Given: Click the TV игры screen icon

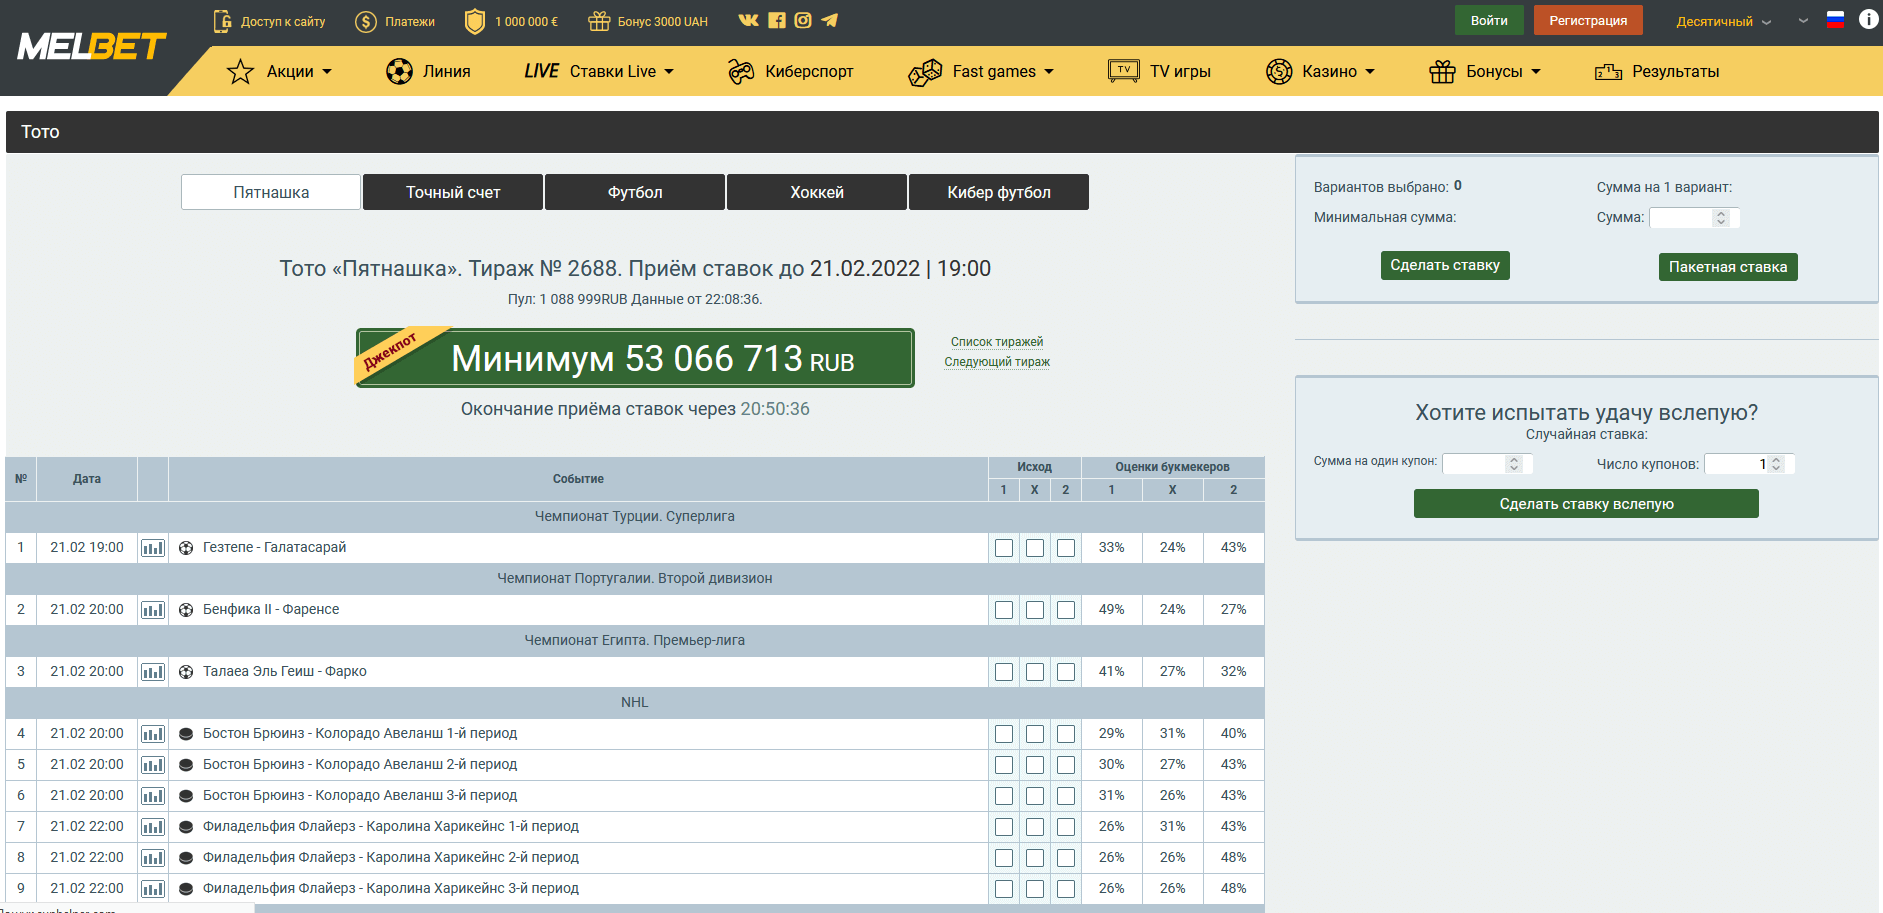Looking at the screenshot, I should [x=1124, y=71].
